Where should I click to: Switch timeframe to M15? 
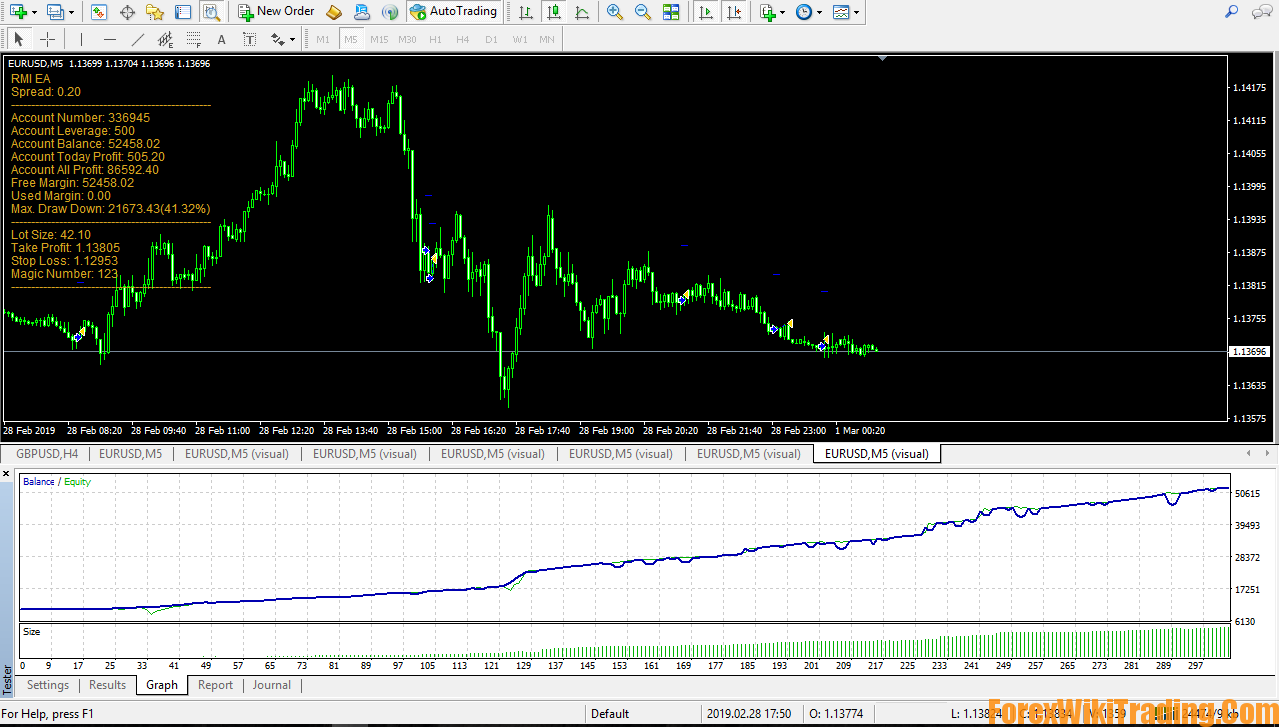tap(379, 39)
